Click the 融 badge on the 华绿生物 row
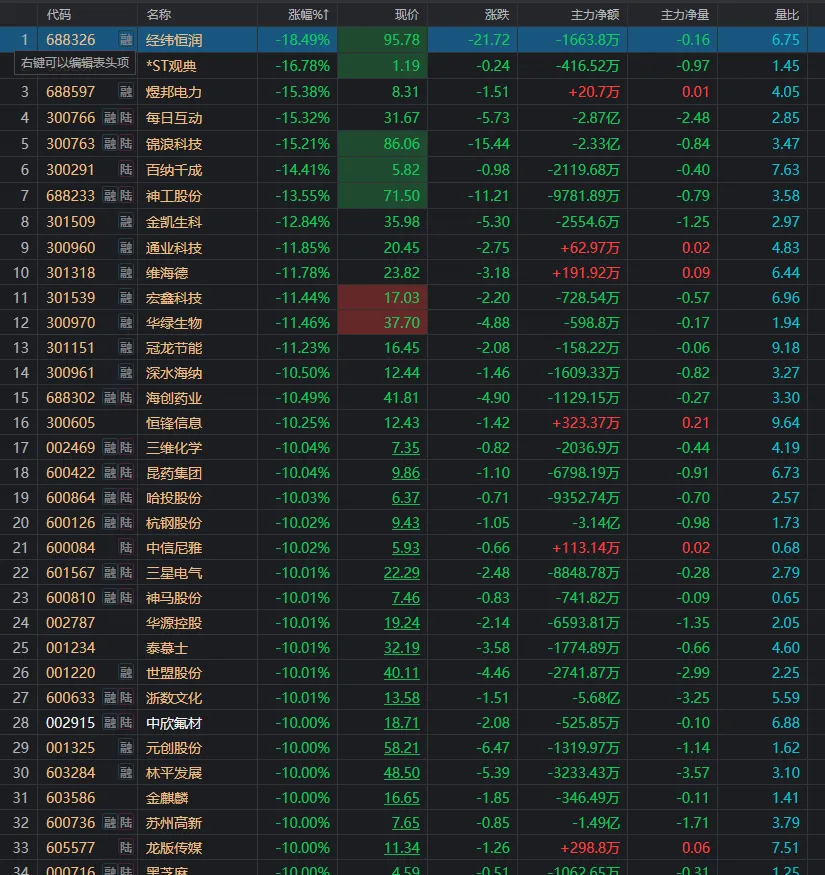Viewport: 825px width, 875px height. tap(126, 323)
